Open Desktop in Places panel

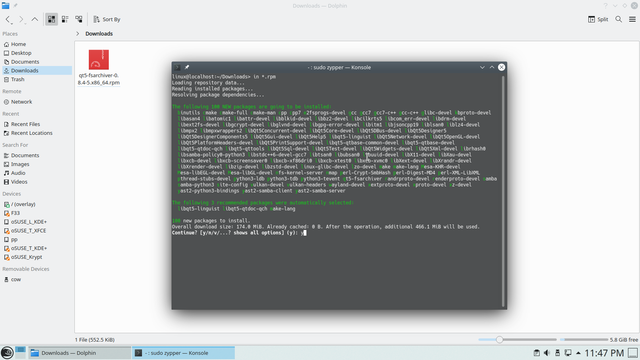21,53
